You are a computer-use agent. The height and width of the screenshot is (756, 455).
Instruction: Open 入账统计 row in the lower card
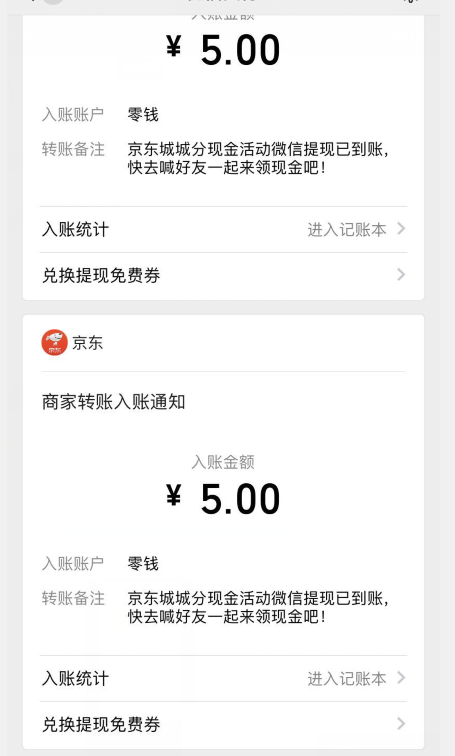click(x=223, y=678)
